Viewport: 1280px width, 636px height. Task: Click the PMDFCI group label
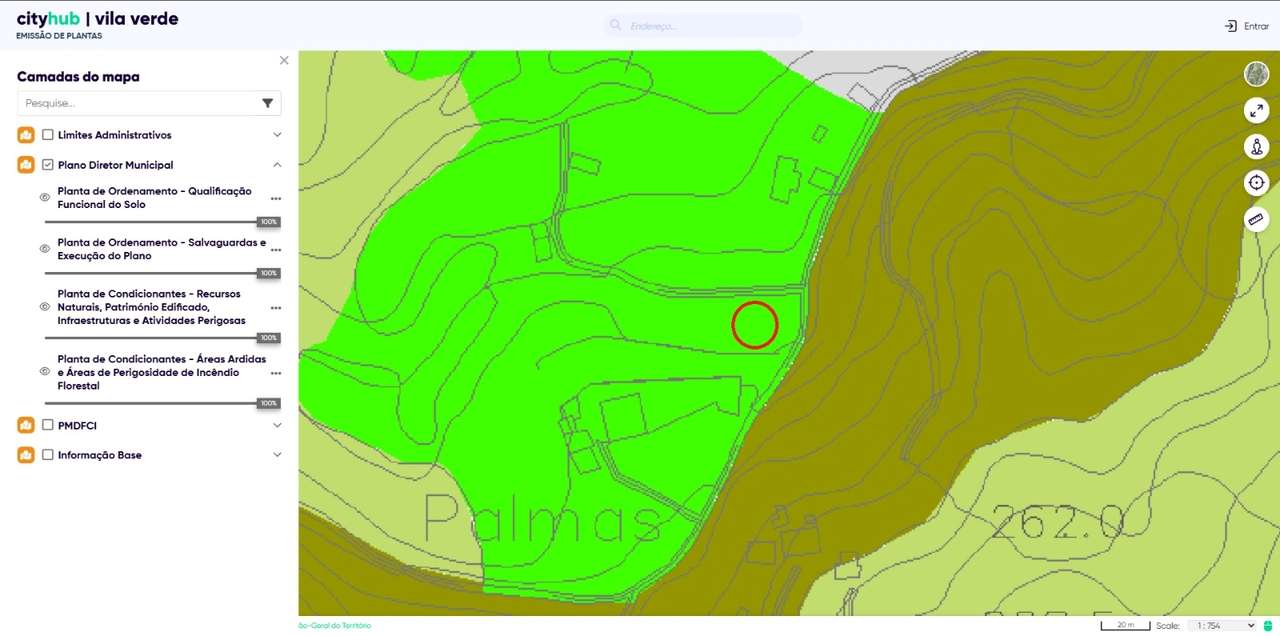77,425
